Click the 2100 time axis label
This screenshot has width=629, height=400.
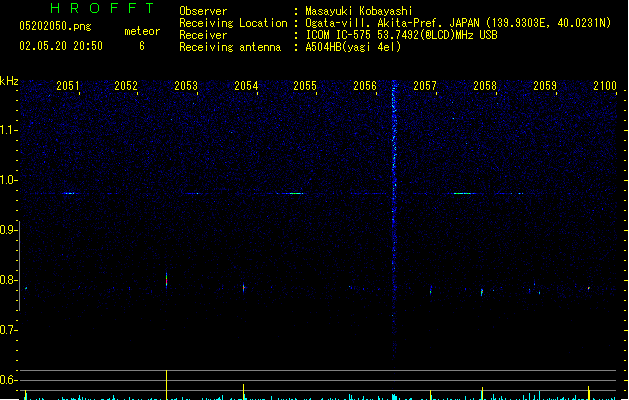pyautogui.click(x=605, y=85)
